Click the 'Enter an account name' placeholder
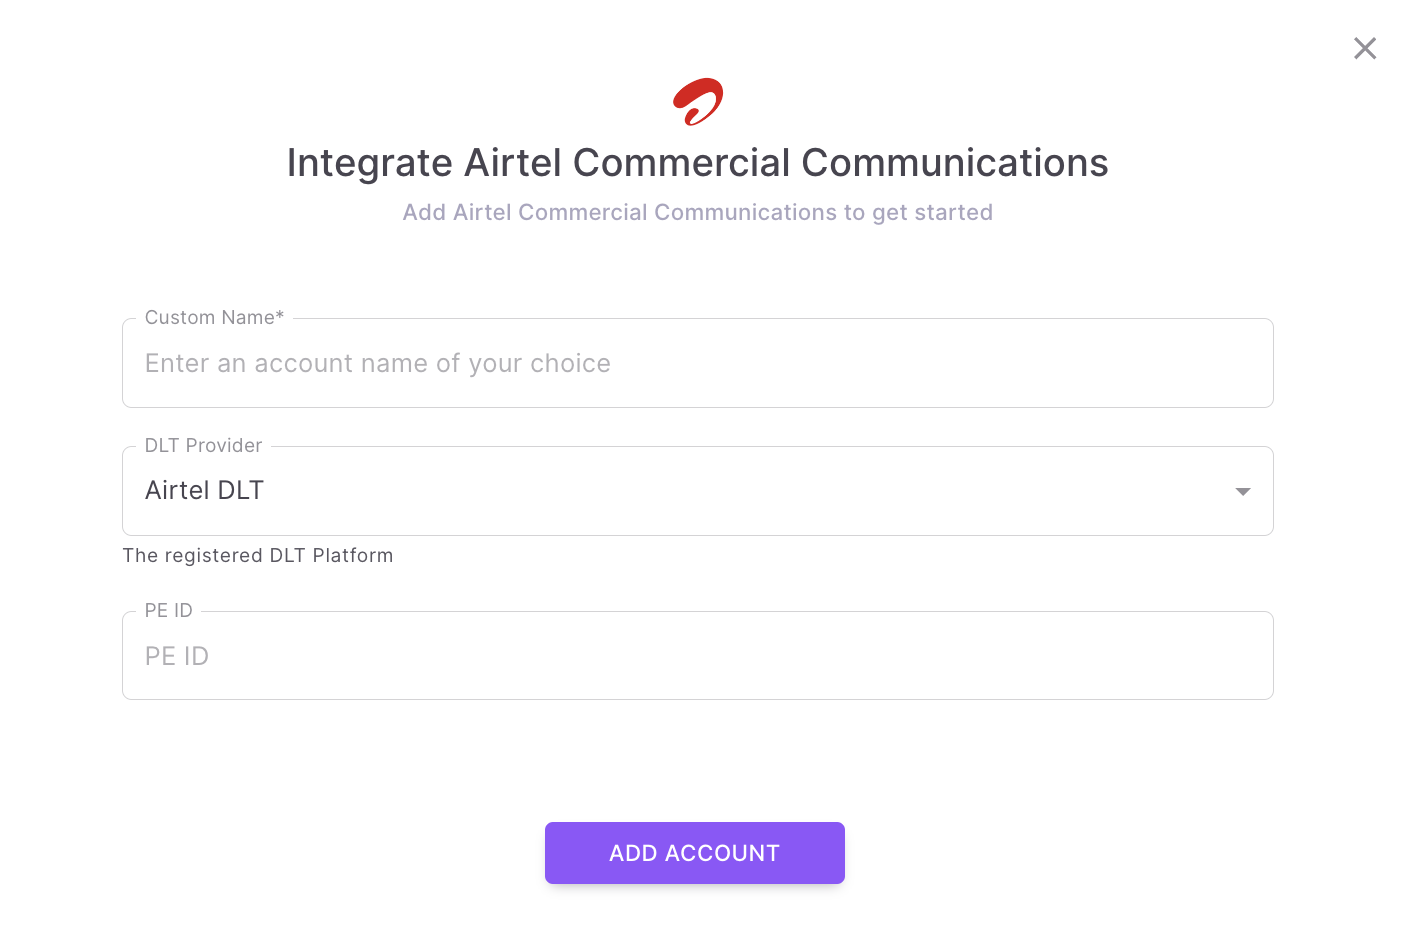The width and height of the screenshot is (1402, 946). pos(377,364)
